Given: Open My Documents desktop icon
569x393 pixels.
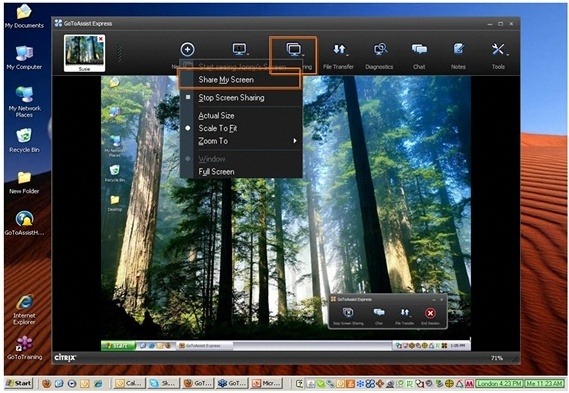Looking at the screenshot, I should point(24,16).
